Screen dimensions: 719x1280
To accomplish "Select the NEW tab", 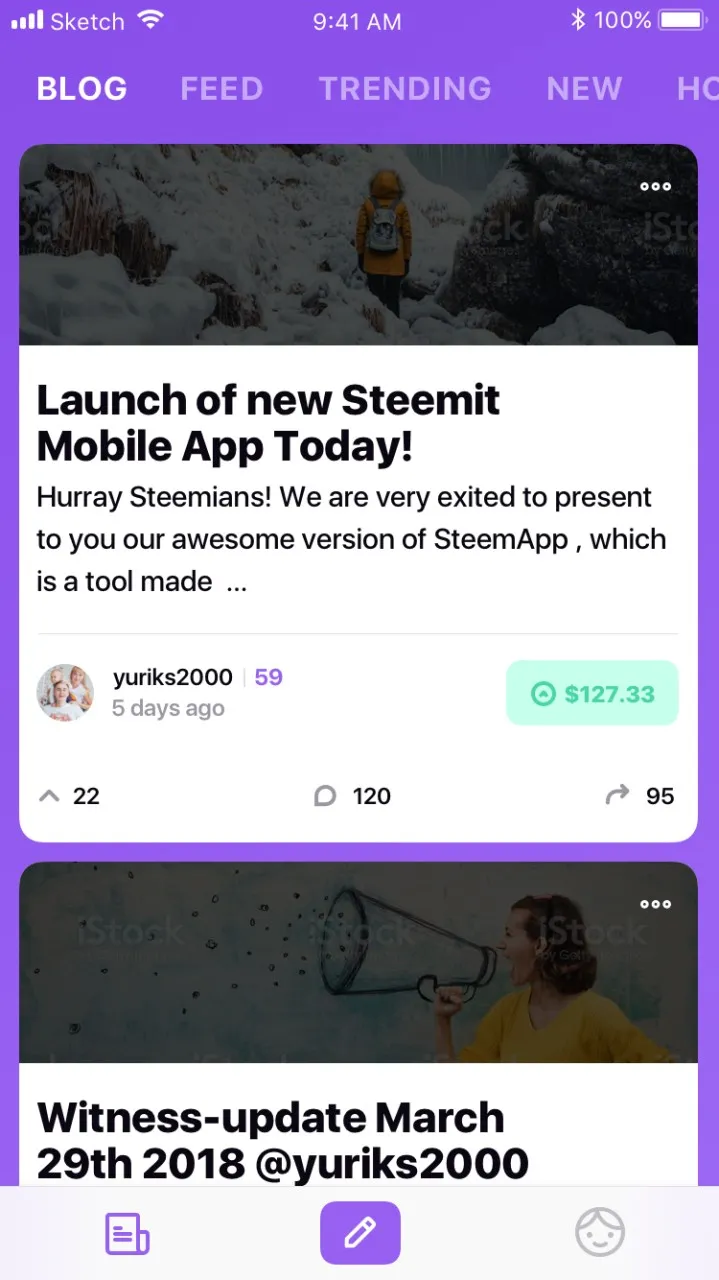I will point(584,89).
